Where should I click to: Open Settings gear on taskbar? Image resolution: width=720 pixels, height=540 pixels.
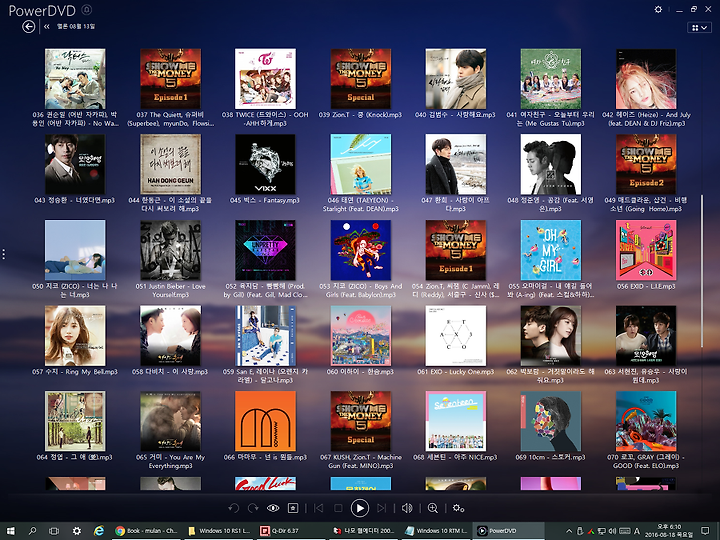[x=76, y=531]
